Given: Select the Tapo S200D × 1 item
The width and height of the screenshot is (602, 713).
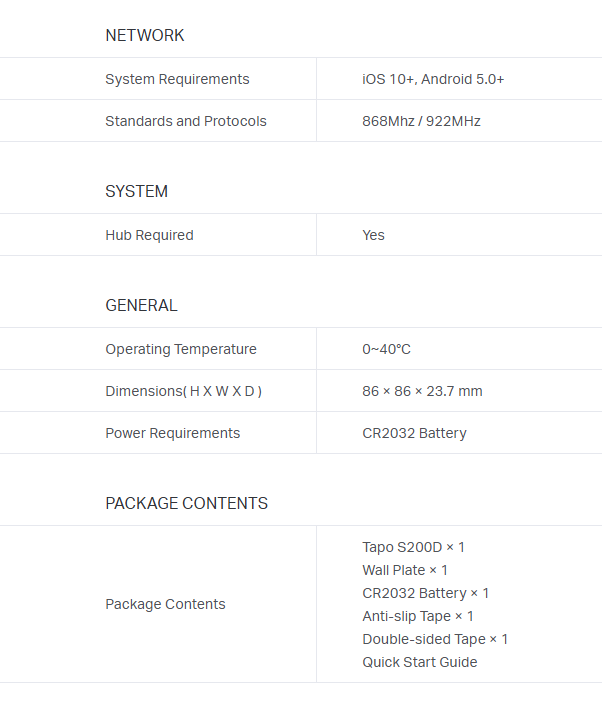Looking at the screenshot, I should 413,547.
